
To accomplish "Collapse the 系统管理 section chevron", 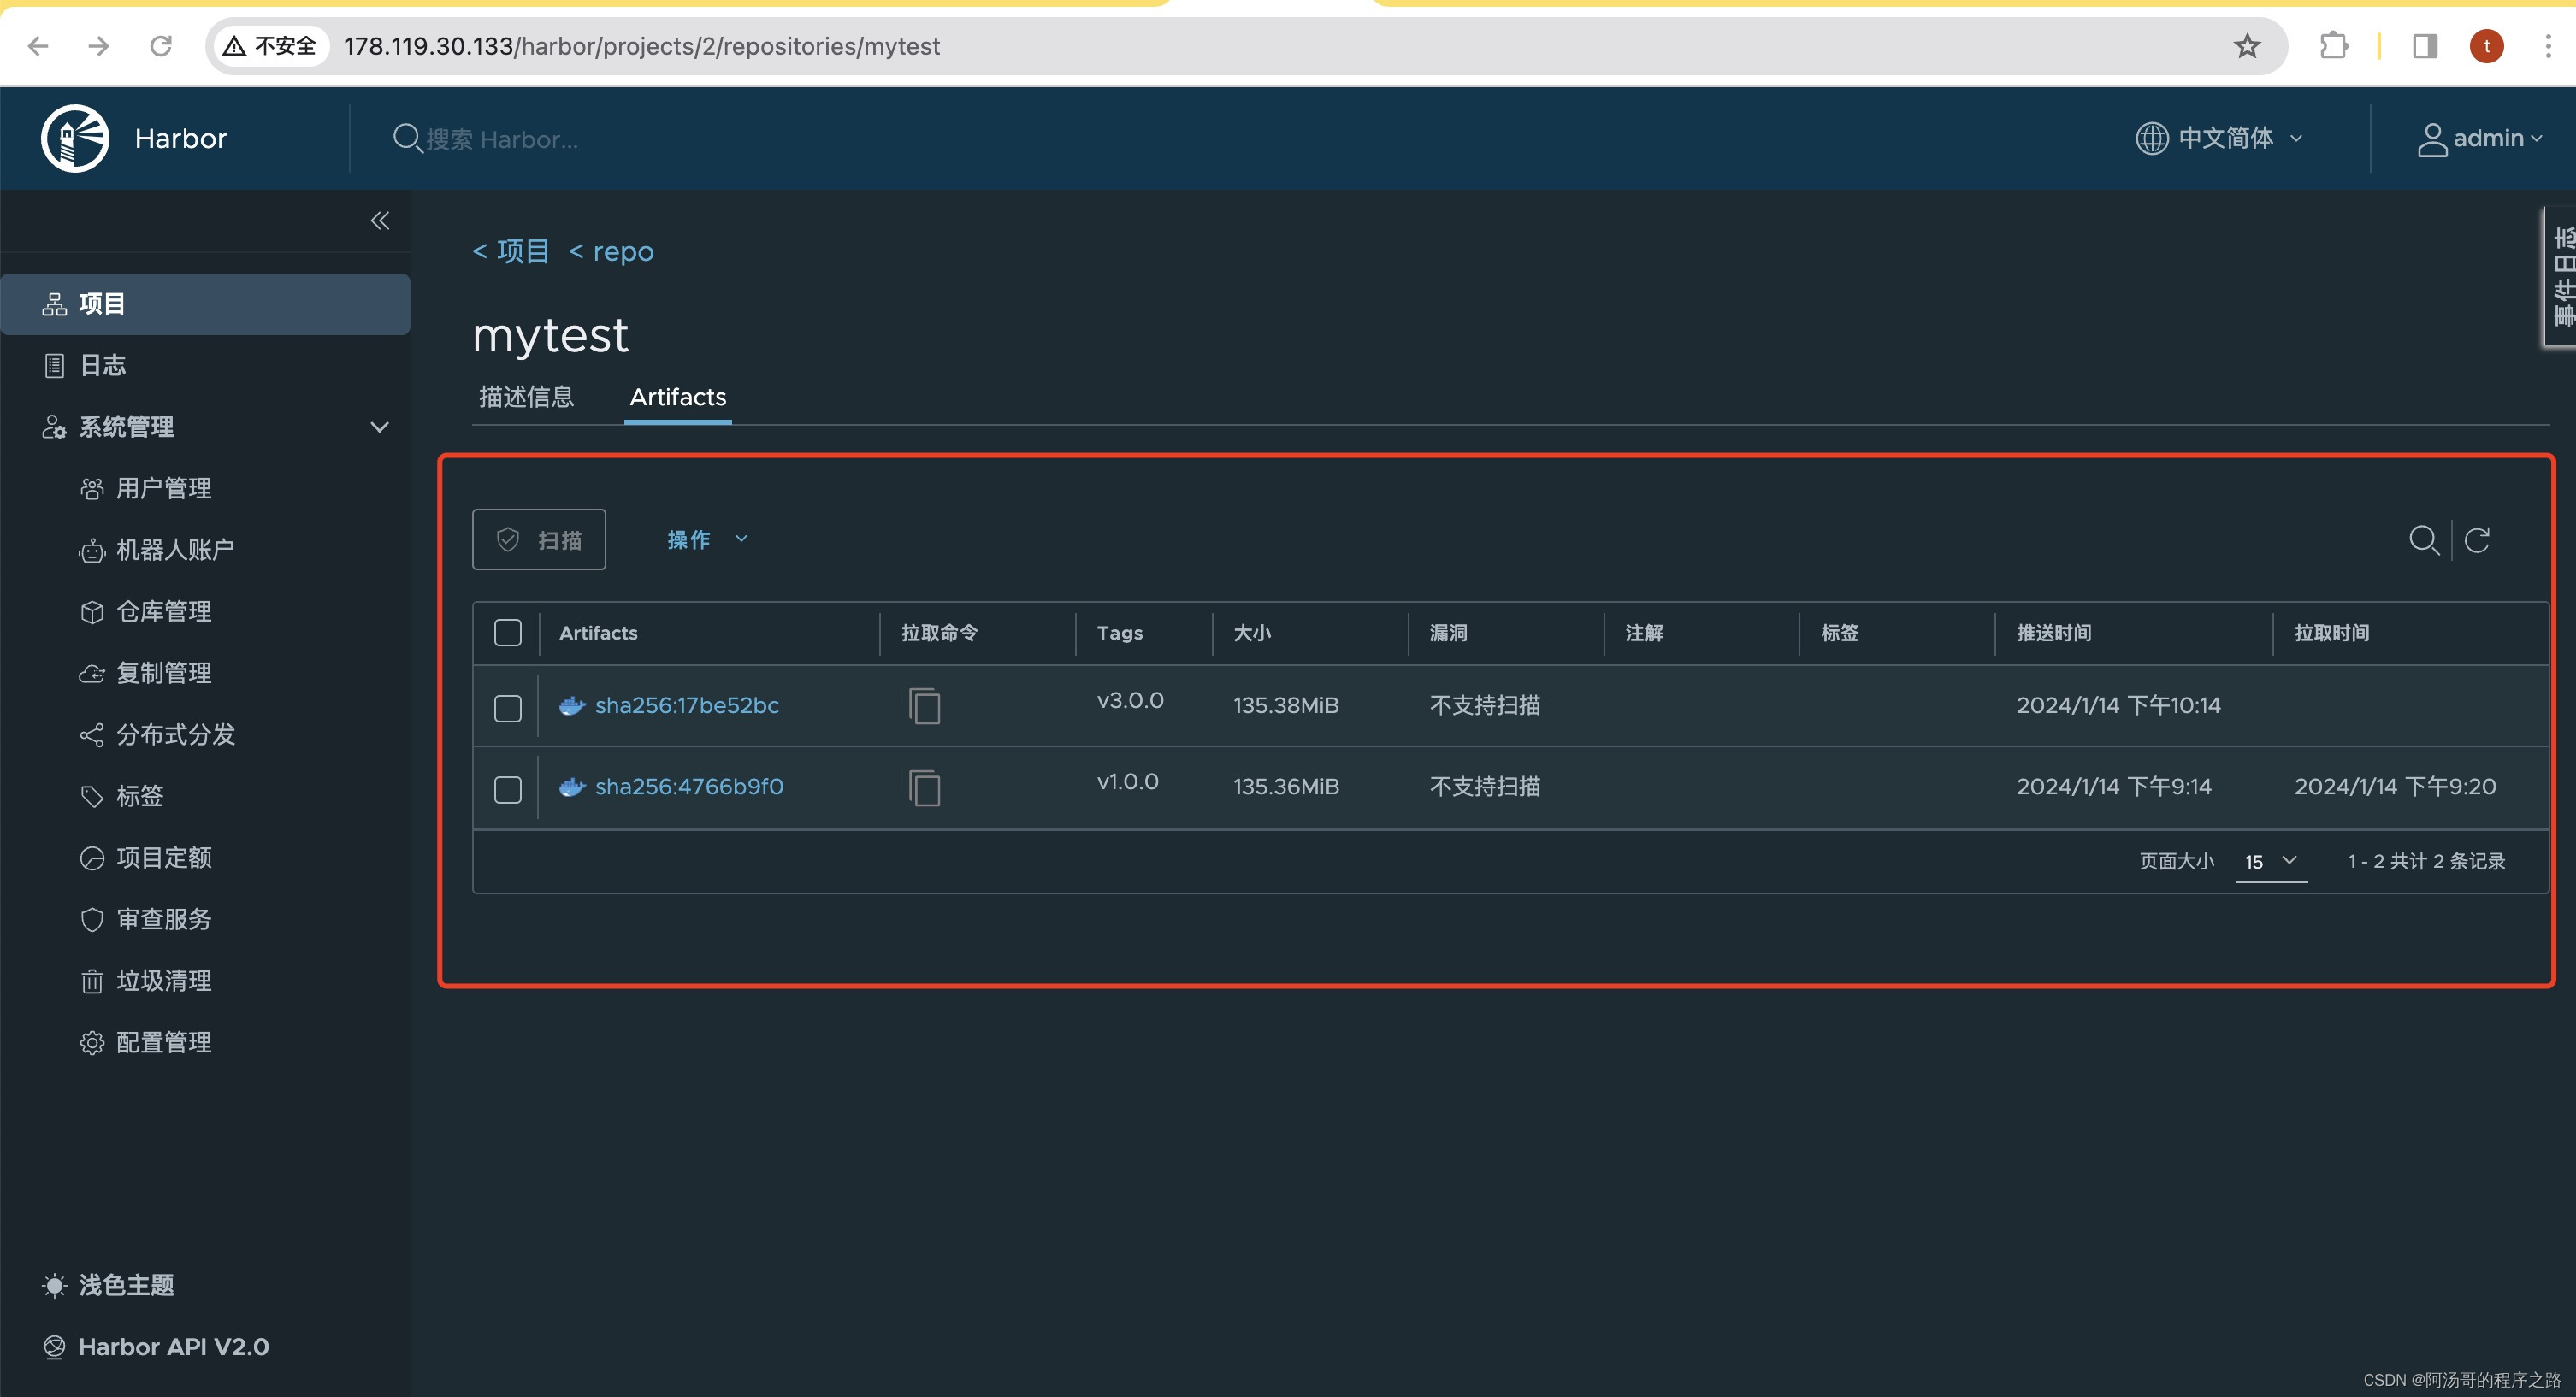I will coord(380,427).
